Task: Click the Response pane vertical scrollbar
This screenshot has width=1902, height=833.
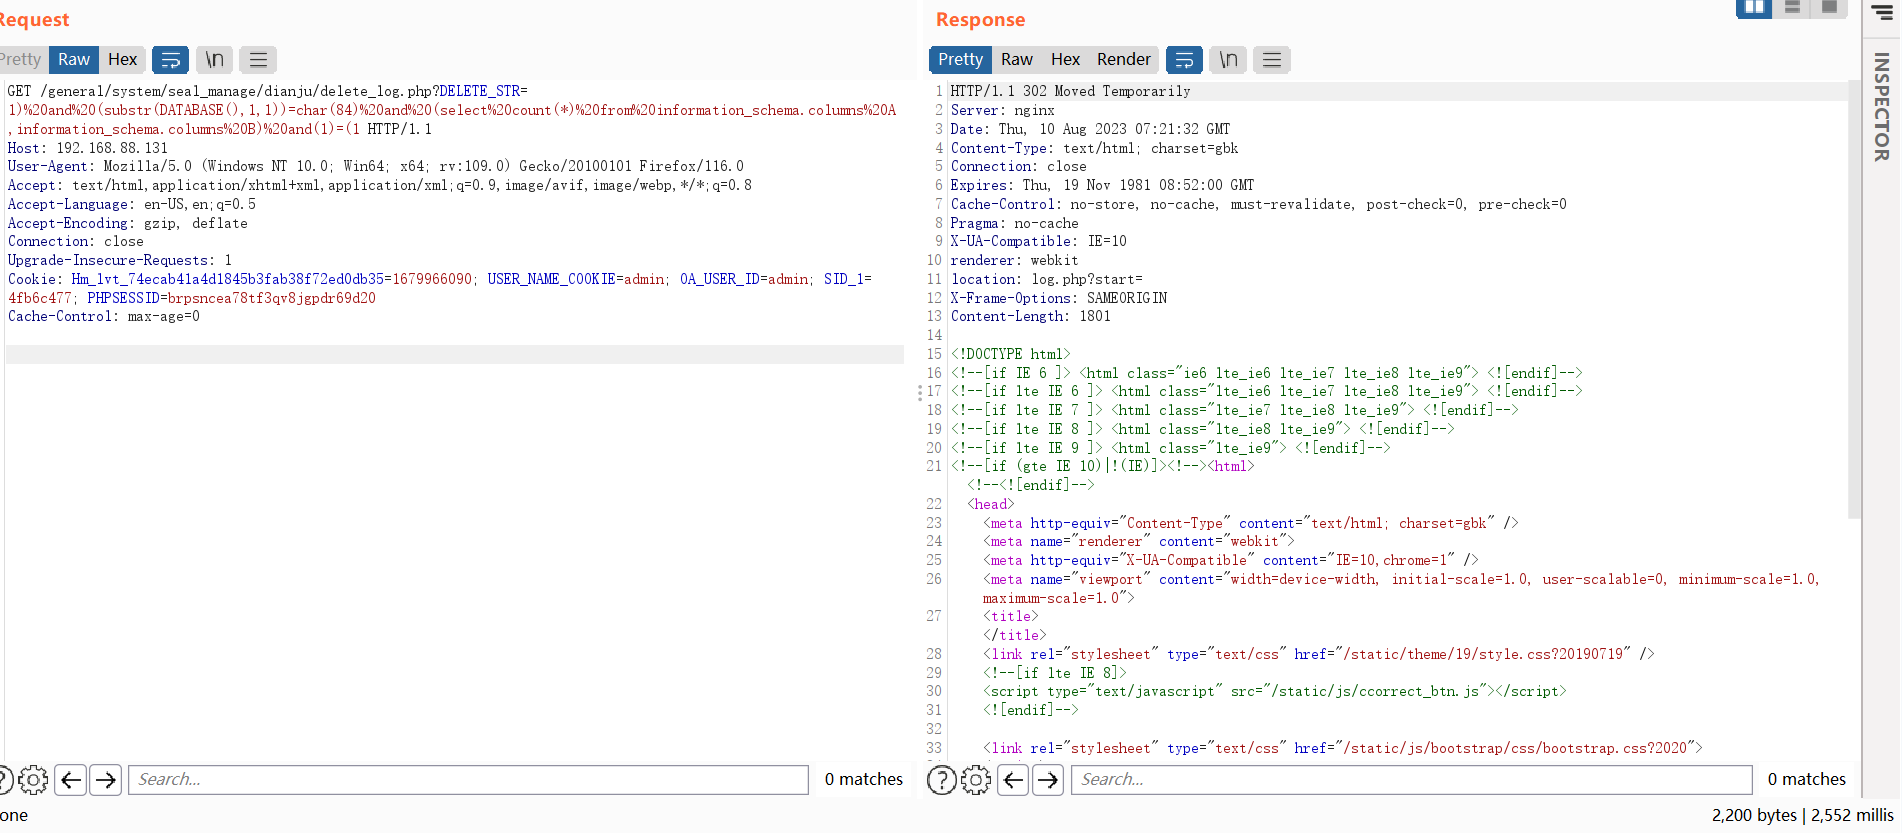Action: (1854, 300)
